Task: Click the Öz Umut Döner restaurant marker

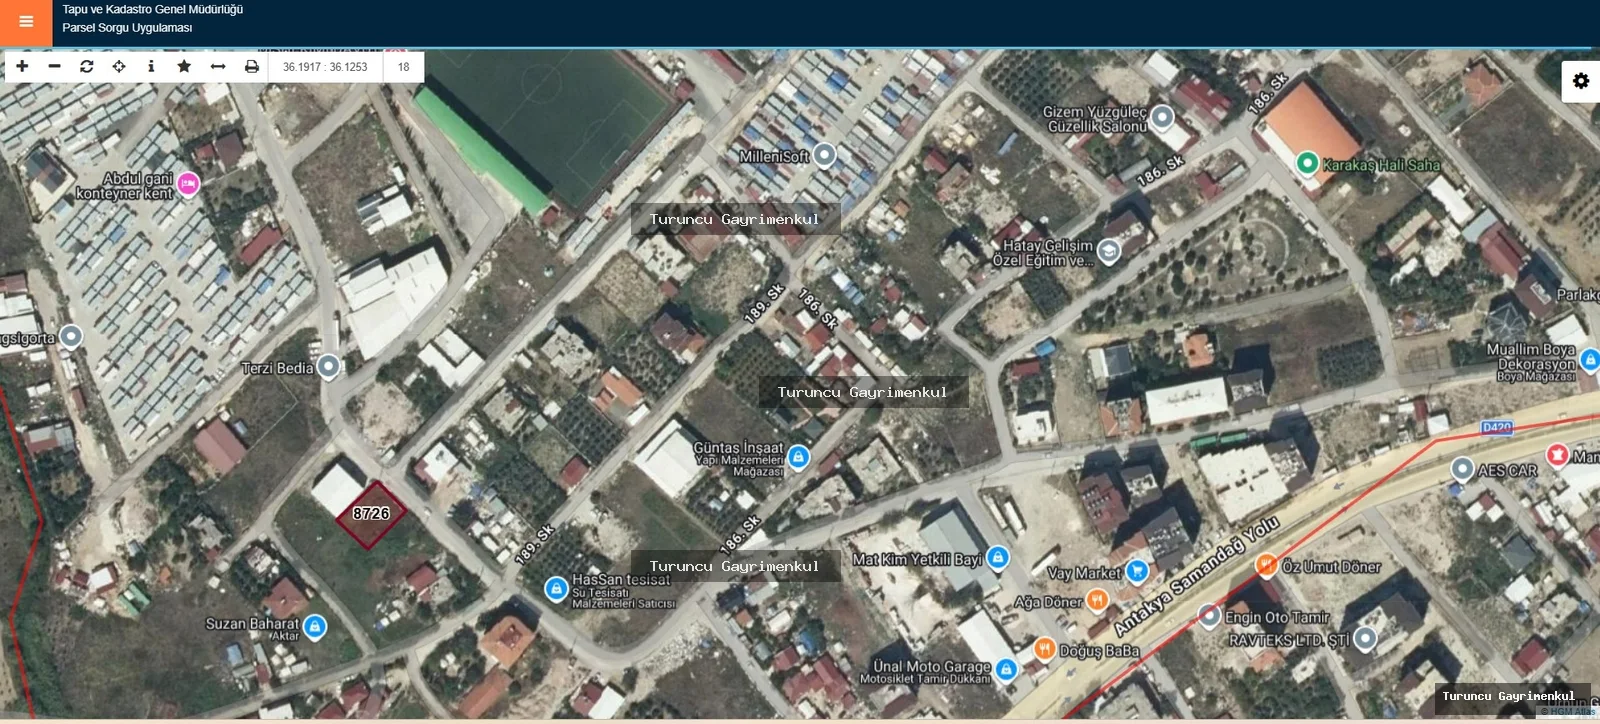Action: coord(1265,565)
